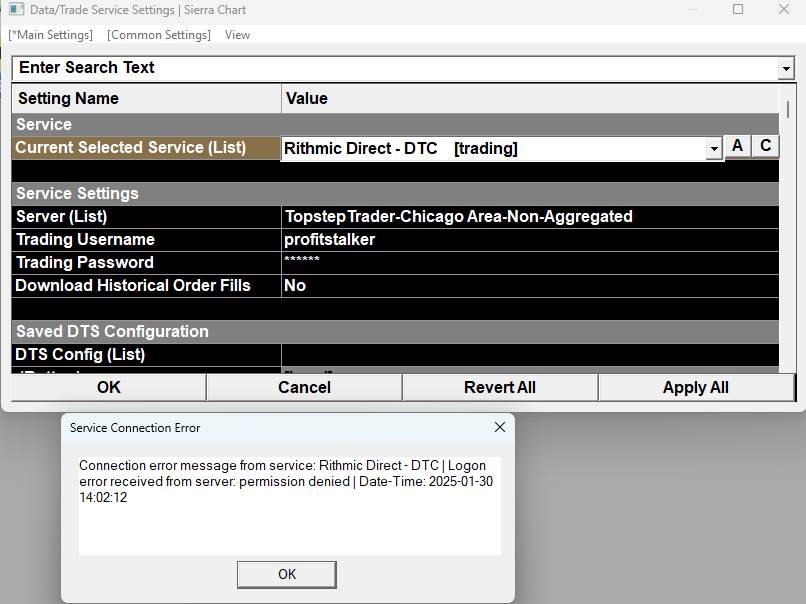Open the [*Main Settings] menu
This screenshot has height=604, width=806.
click(50, 35)
